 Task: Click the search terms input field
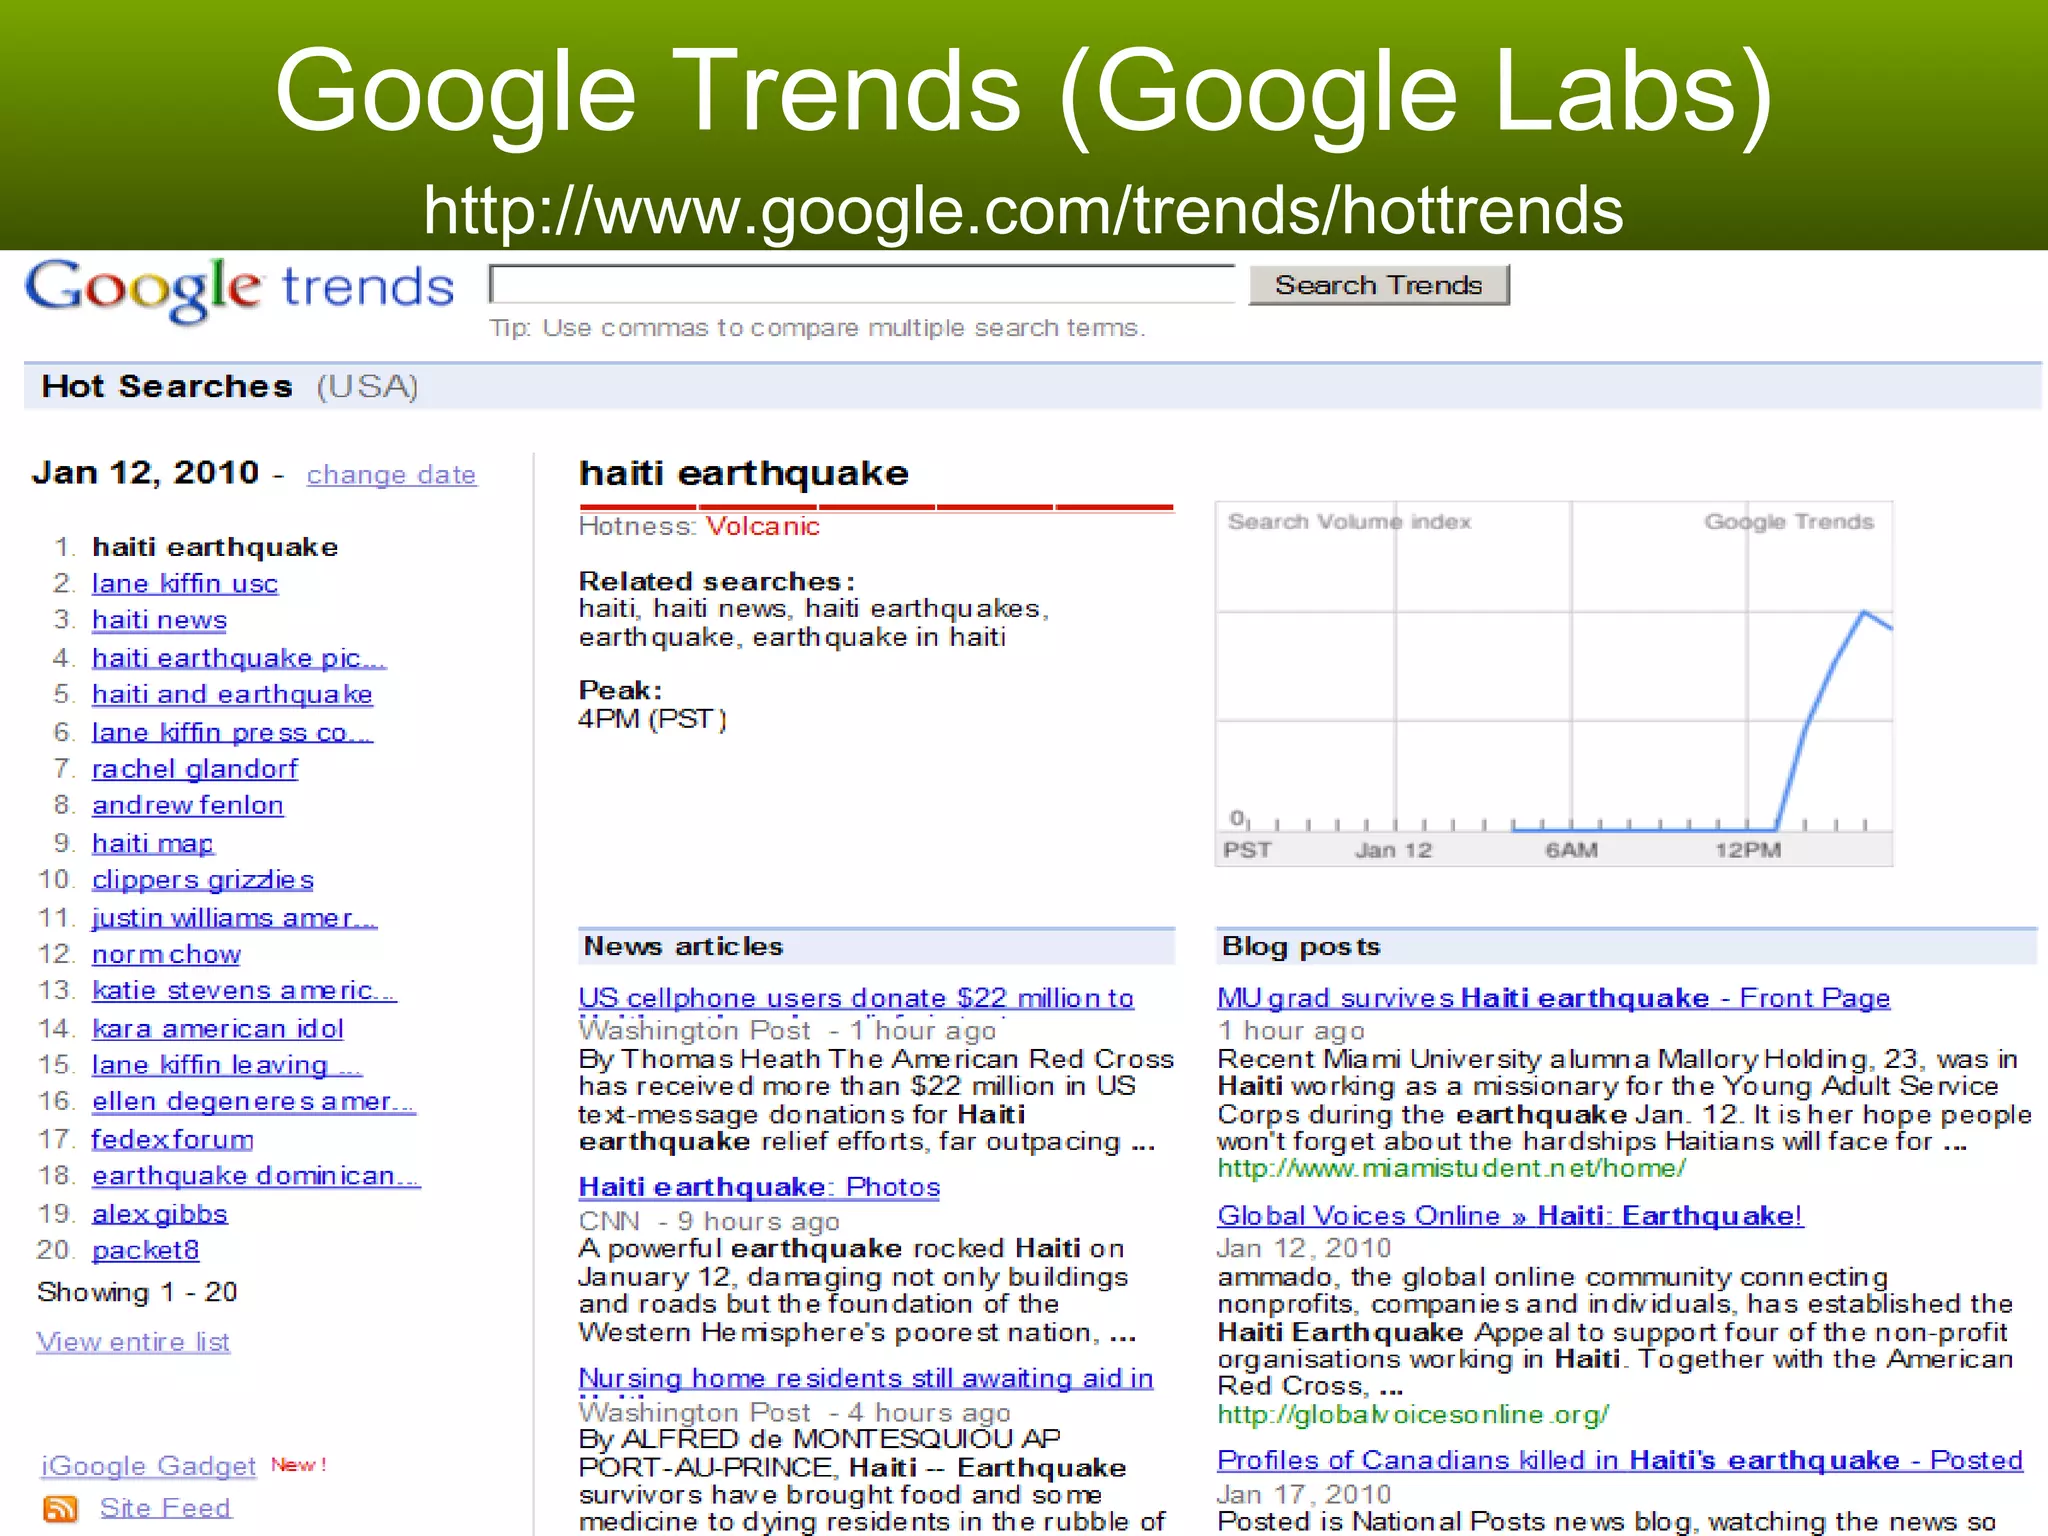862,284
